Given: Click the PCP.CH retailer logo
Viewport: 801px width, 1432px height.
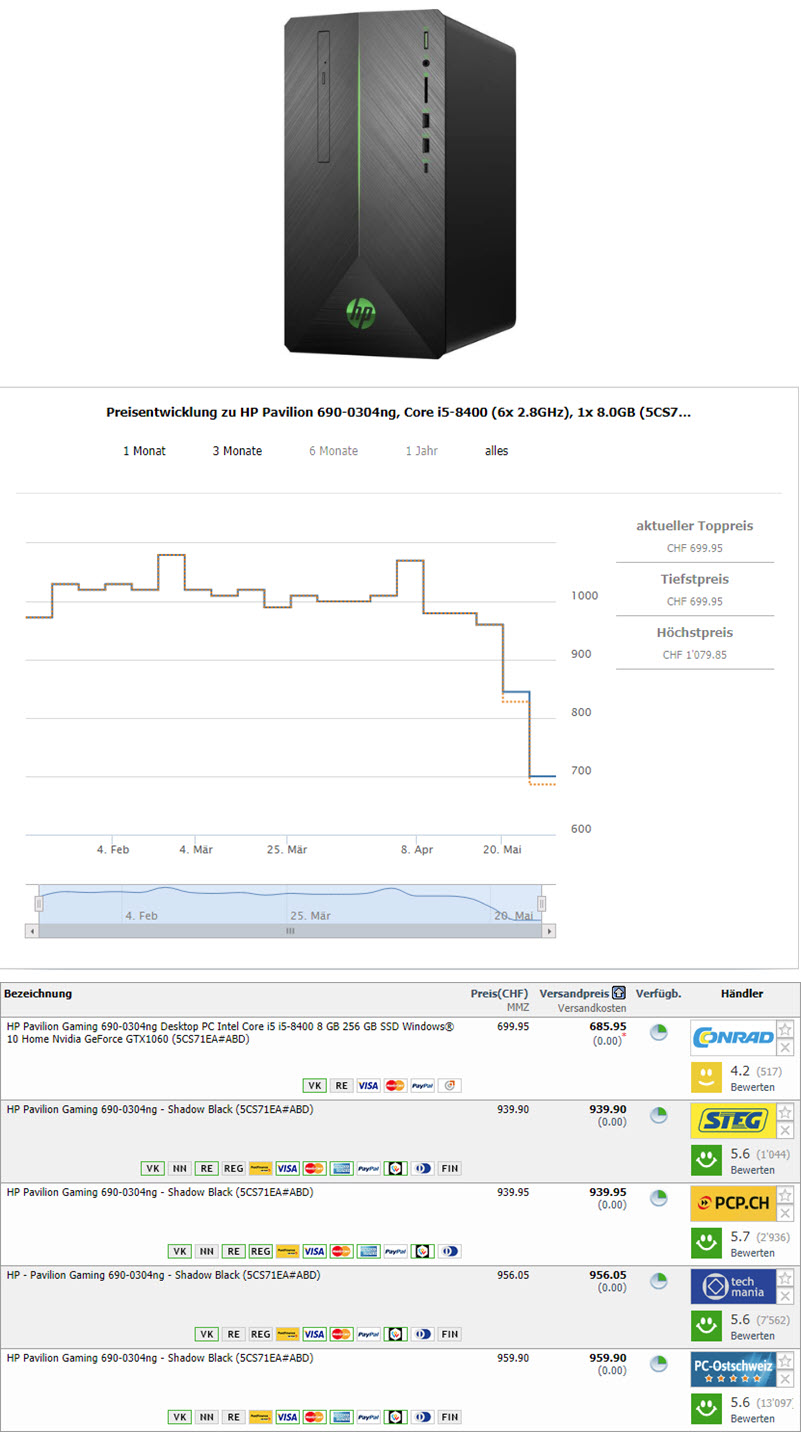Looking at the screenshot, I should point(733,1204).
